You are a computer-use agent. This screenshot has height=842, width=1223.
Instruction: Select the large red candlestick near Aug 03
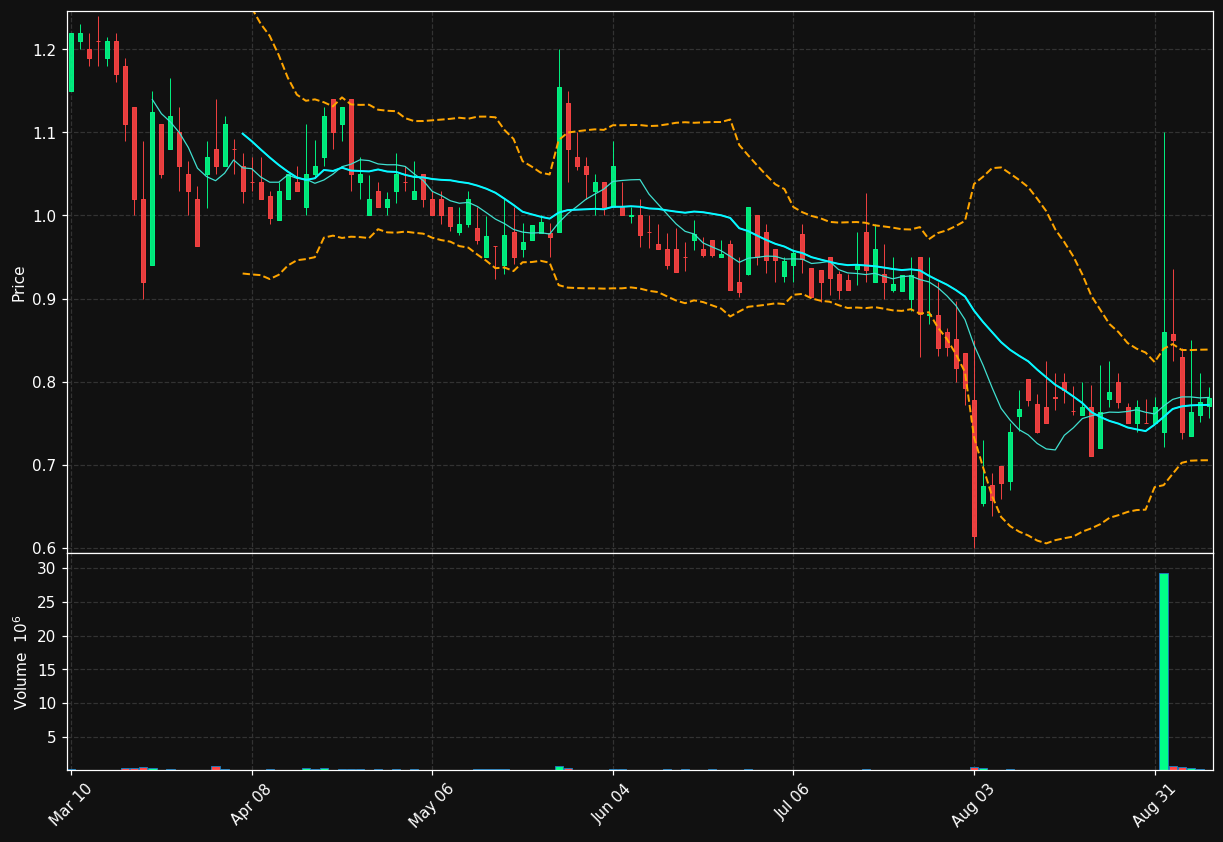[x=974, y=468]
